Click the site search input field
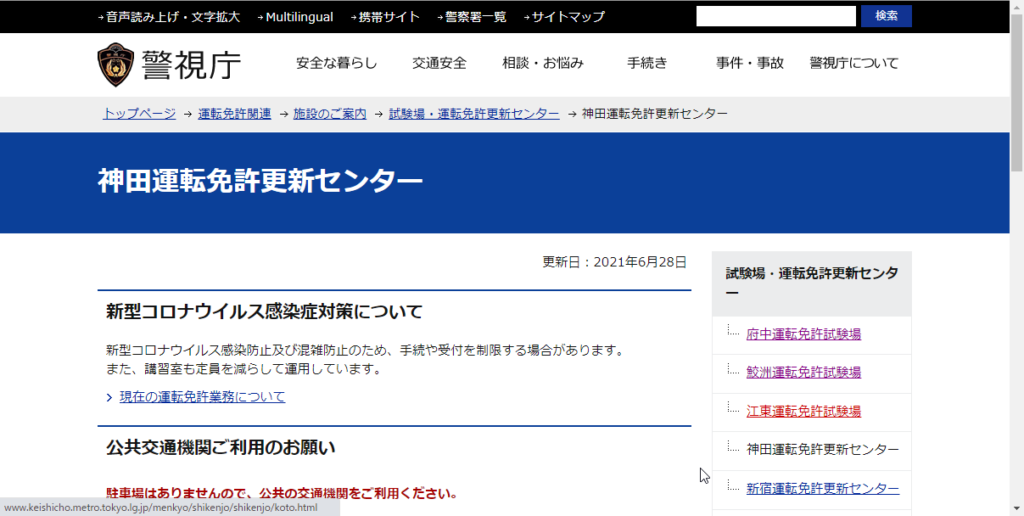The image size is (1024, 516). [776, 16]
